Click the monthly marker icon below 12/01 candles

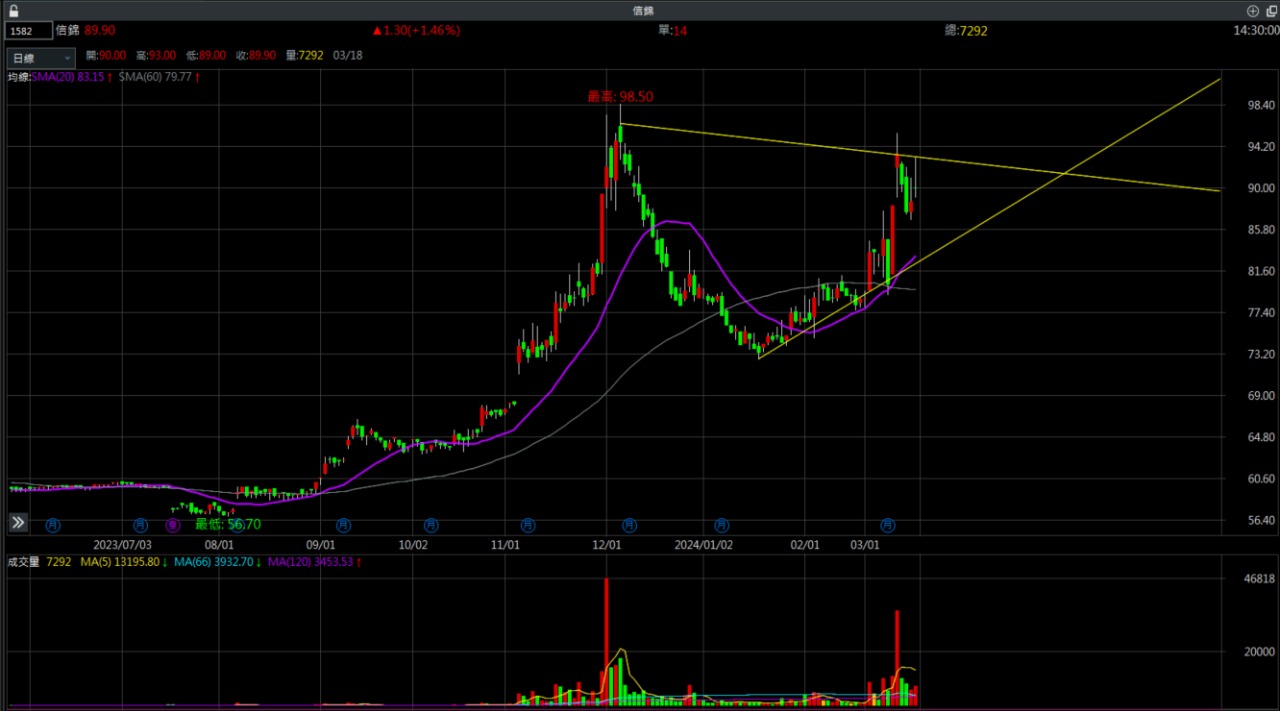[x=629, y=525]
